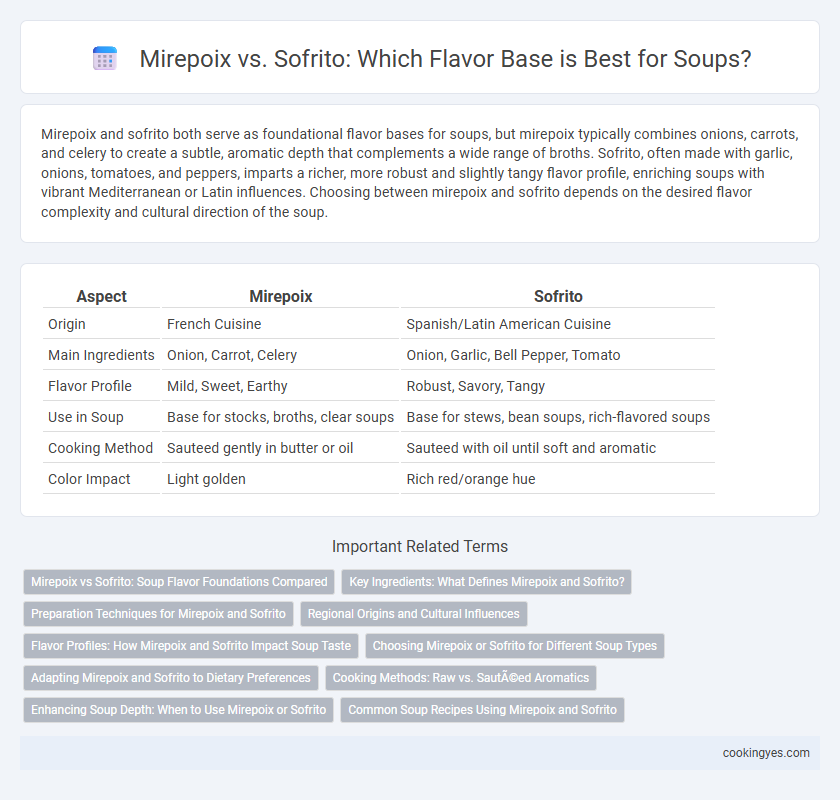Click 'Enhancing Soup Depth: When to Use' tag
This screenshot has width=840, height=800.
pyautogui.click(x=178, y=710)
